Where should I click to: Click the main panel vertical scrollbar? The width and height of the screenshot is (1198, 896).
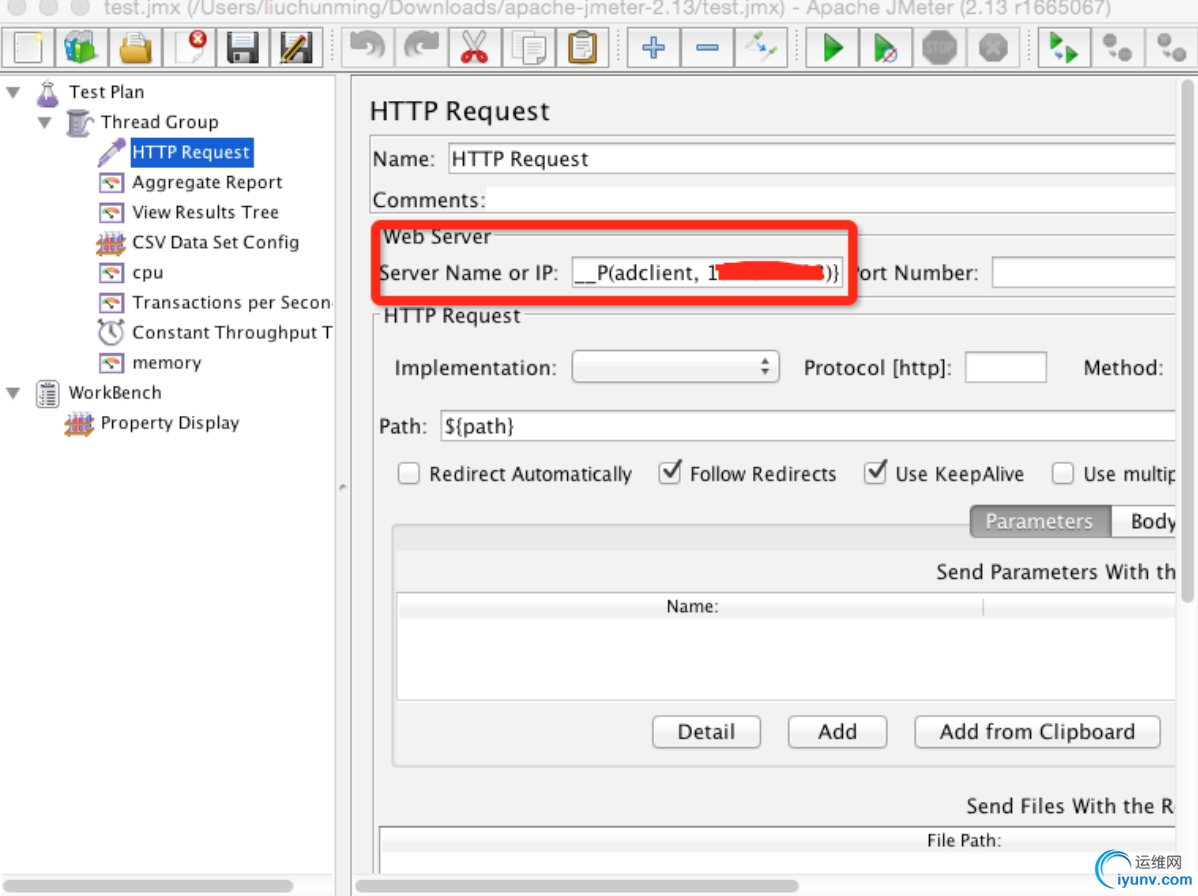pos(1187,340)
